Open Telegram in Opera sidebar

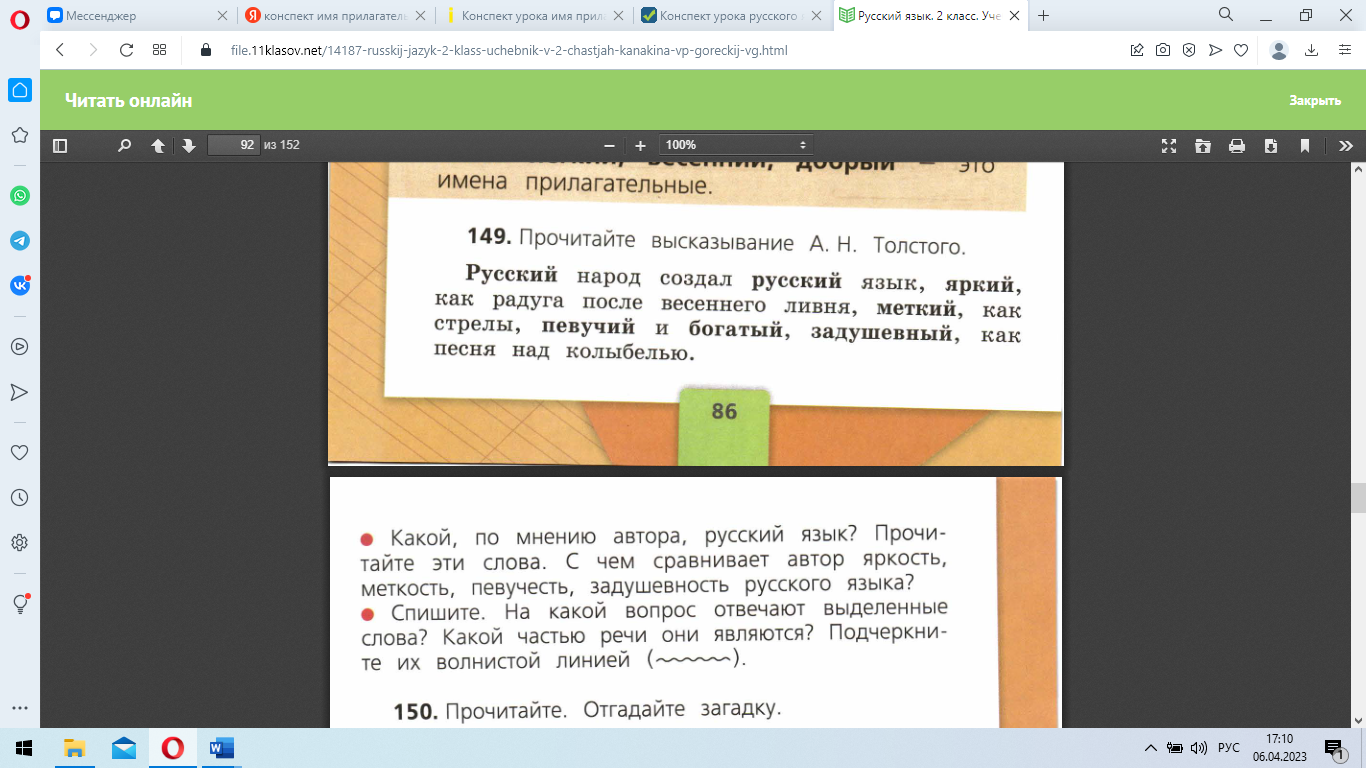click(x=19, y=241)
